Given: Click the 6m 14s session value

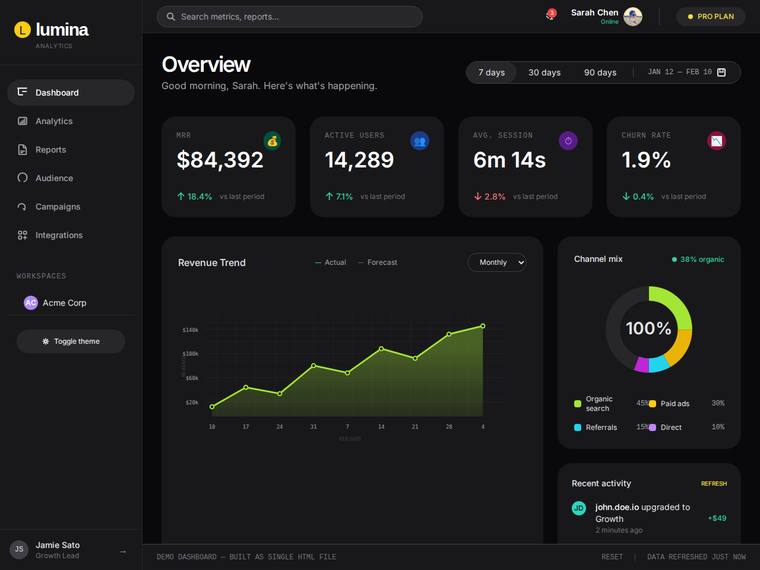Looking at the screenshot, I should [509, 160].
